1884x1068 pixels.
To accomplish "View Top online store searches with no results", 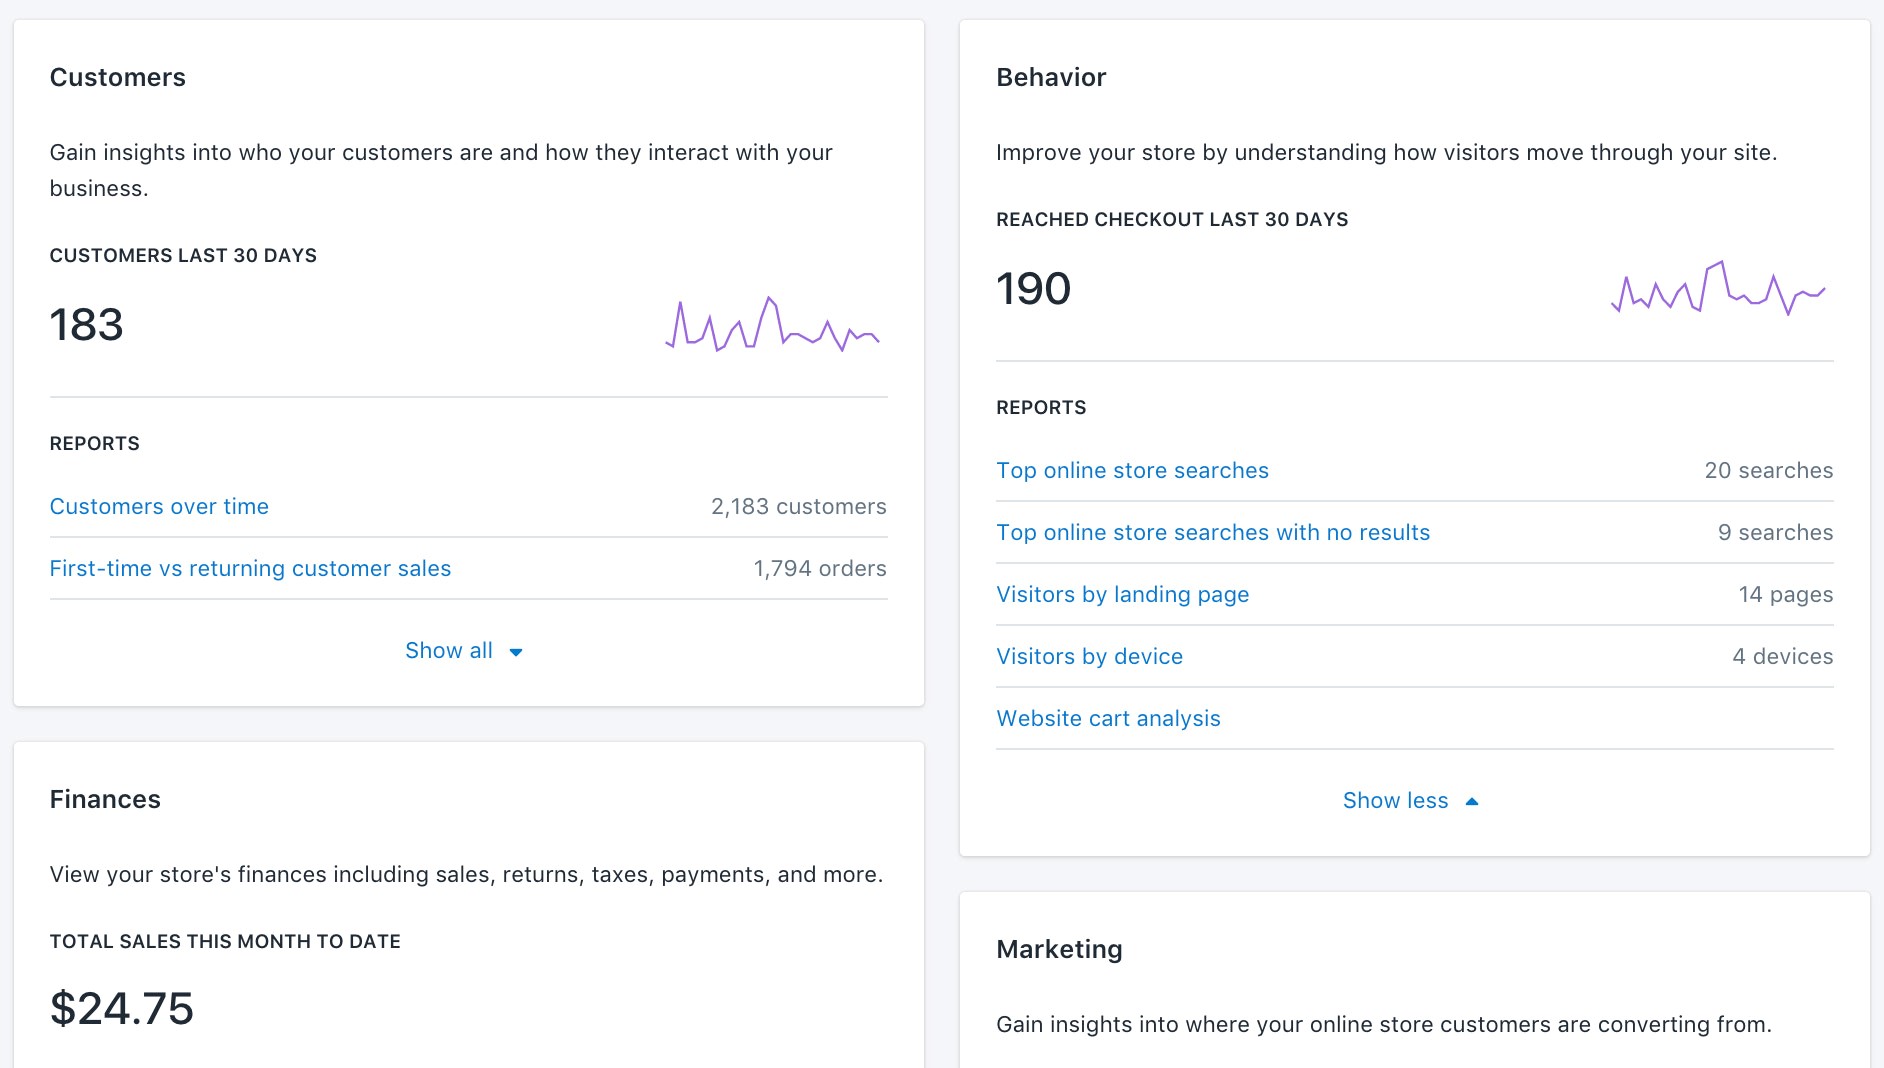I will [x=1213, y=533].
